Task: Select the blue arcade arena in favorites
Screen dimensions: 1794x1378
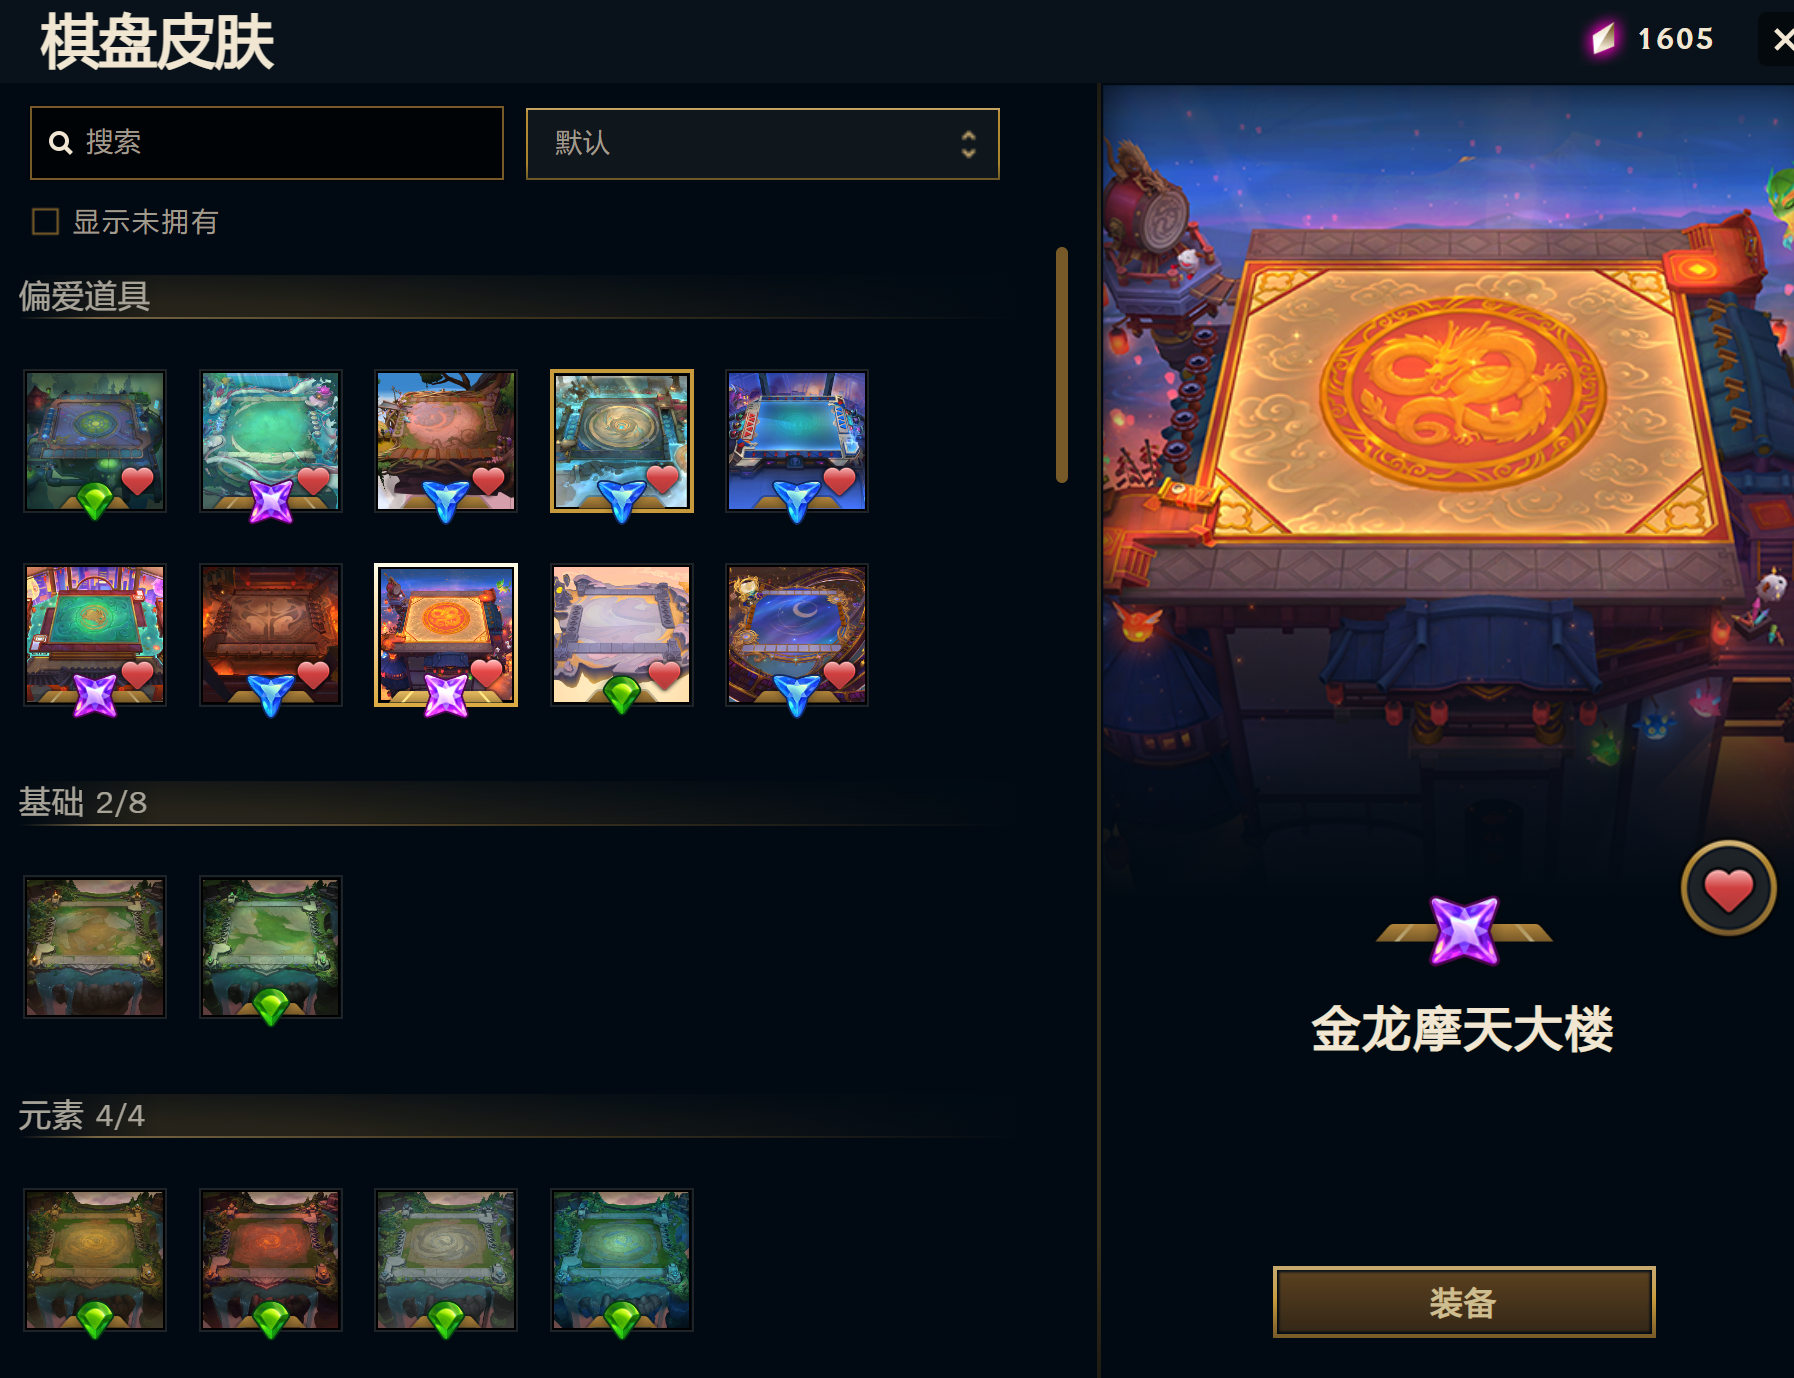Action: [x=797, y=441]
